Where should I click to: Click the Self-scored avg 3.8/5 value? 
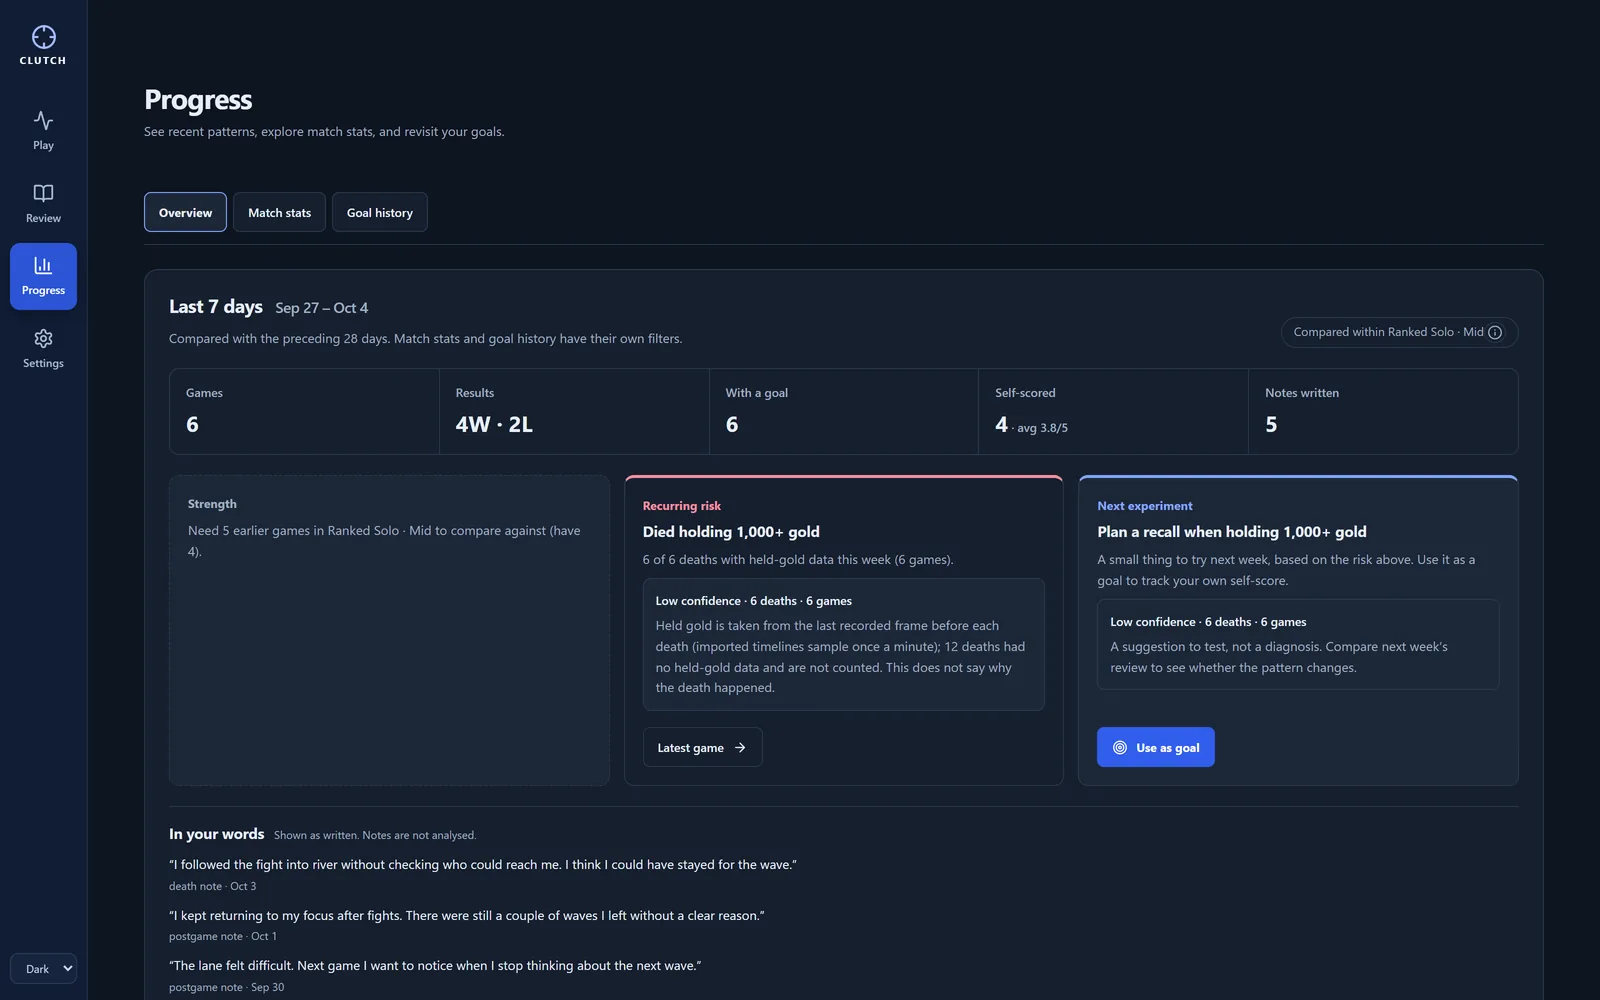[1031, 425]
